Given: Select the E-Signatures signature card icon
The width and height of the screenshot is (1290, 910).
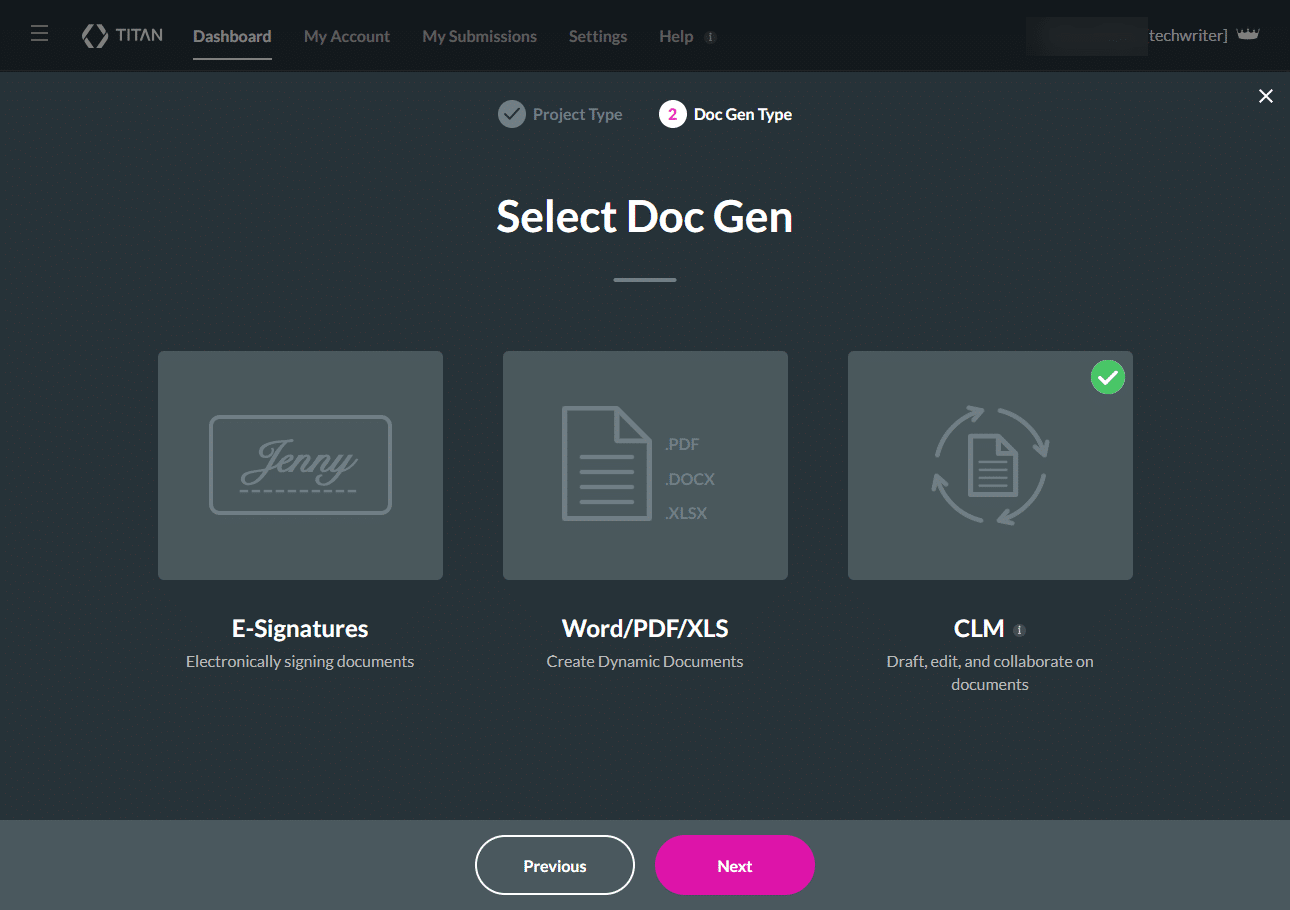Looking at the screenshot, I should click(x=300, y=465).
